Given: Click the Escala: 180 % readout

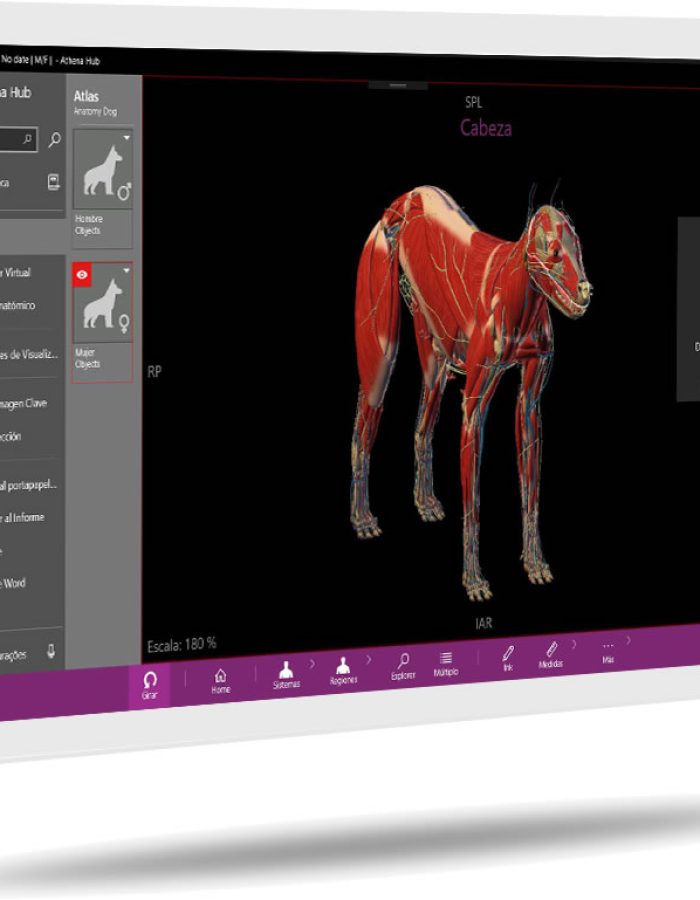Looking at the screenshot, I should click(181, 645).
